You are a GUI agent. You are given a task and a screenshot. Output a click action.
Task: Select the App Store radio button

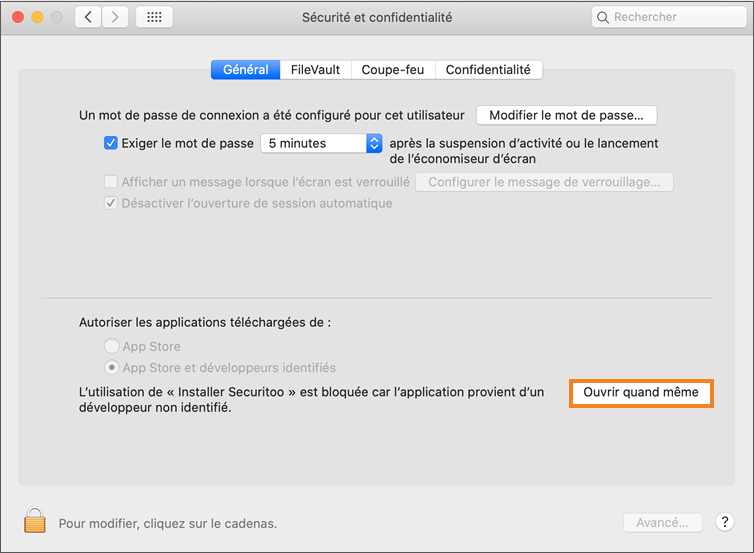click(111, 346)
